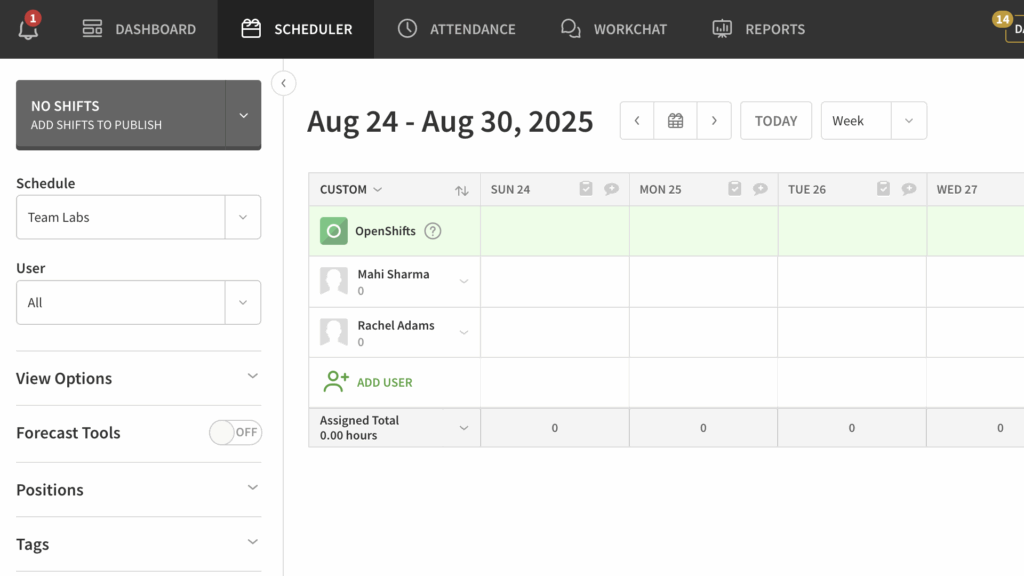The height and width of the screenshot is (576, 1024).
Task: Click the OpenShifts help question mark
Action: click(432, 231)
